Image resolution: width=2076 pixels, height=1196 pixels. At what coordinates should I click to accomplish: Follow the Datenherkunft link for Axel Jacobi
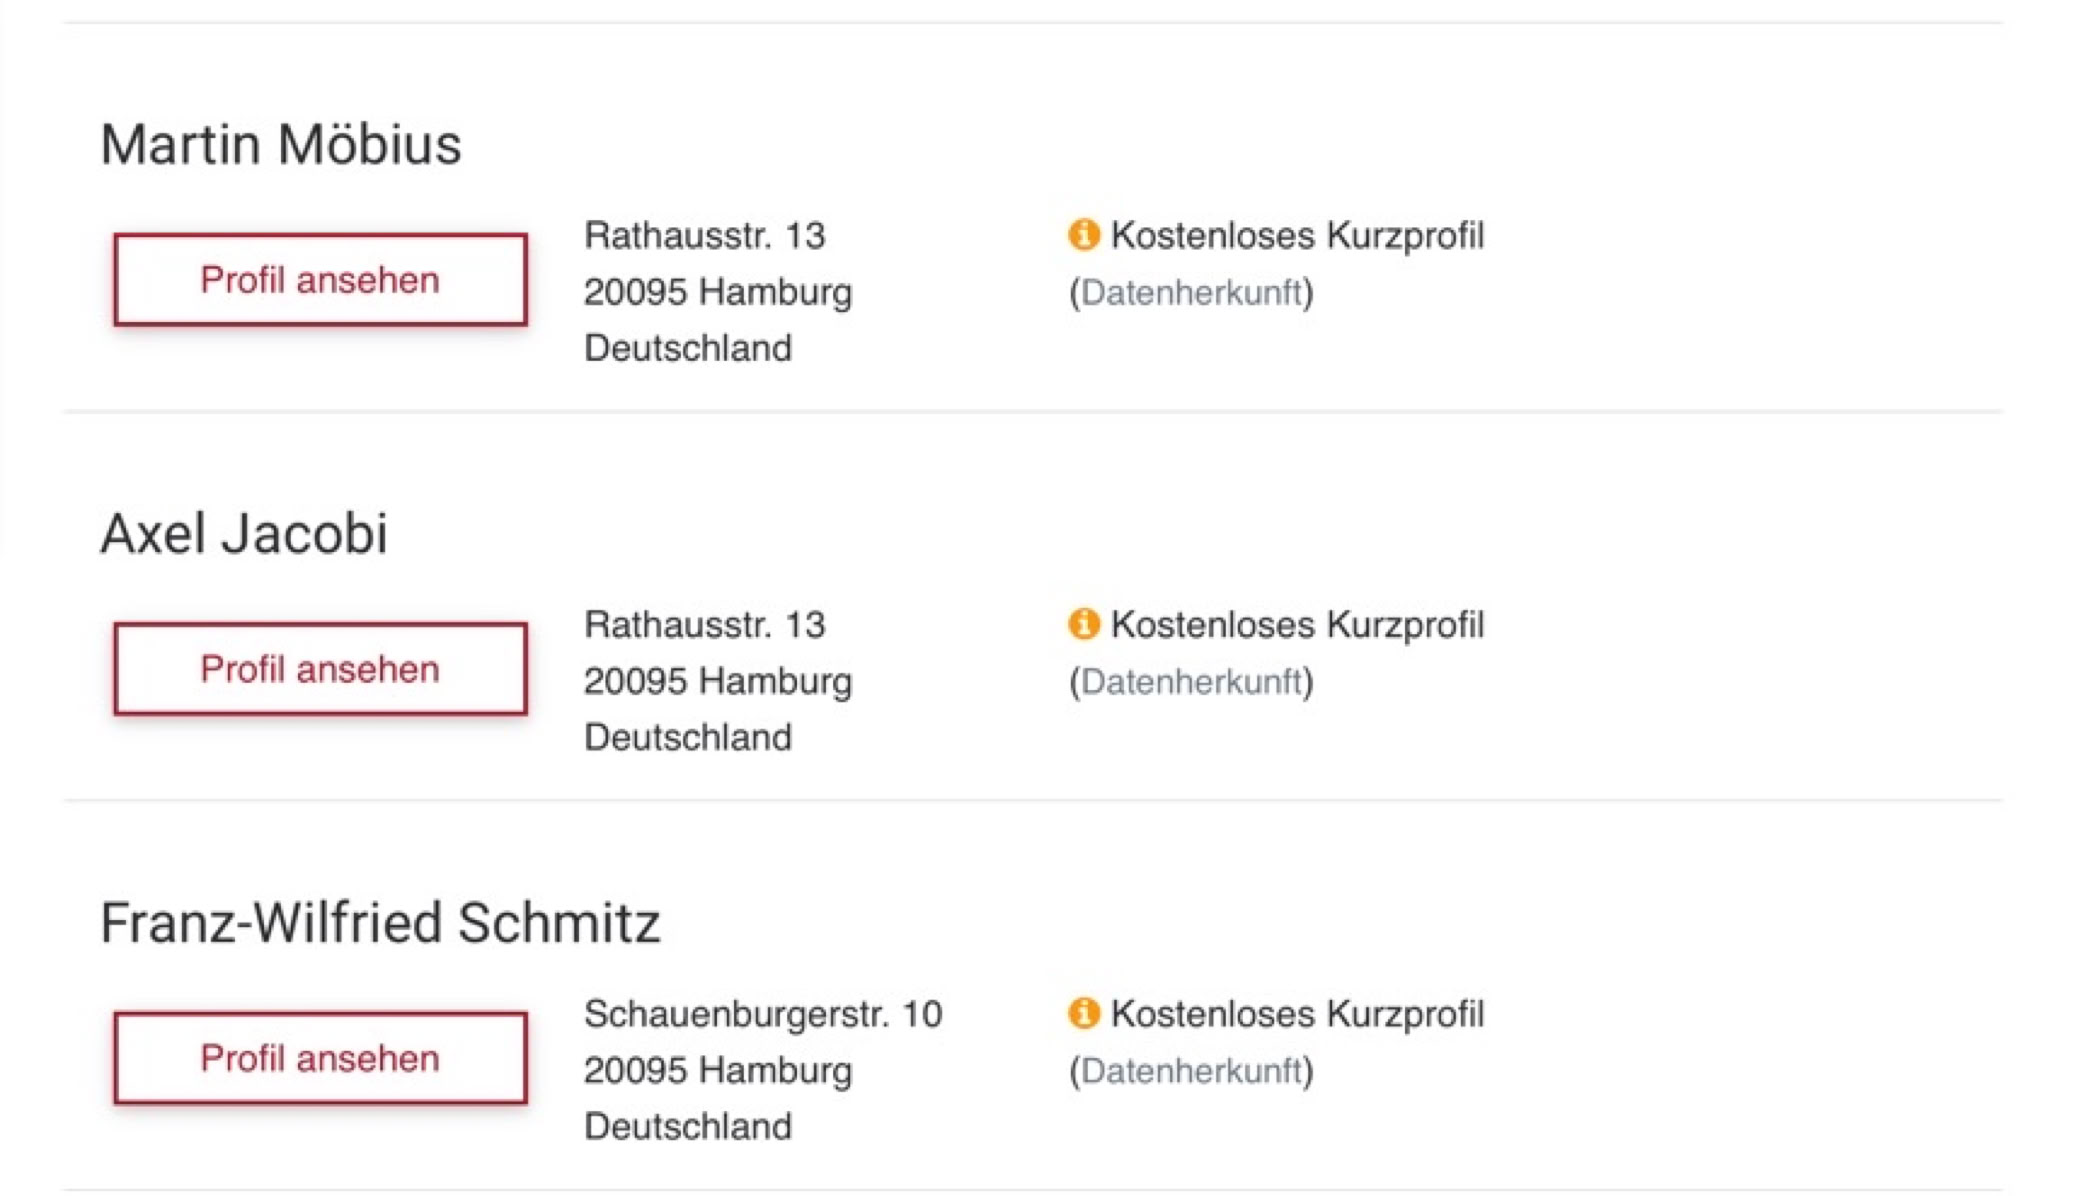(1191, 681)
